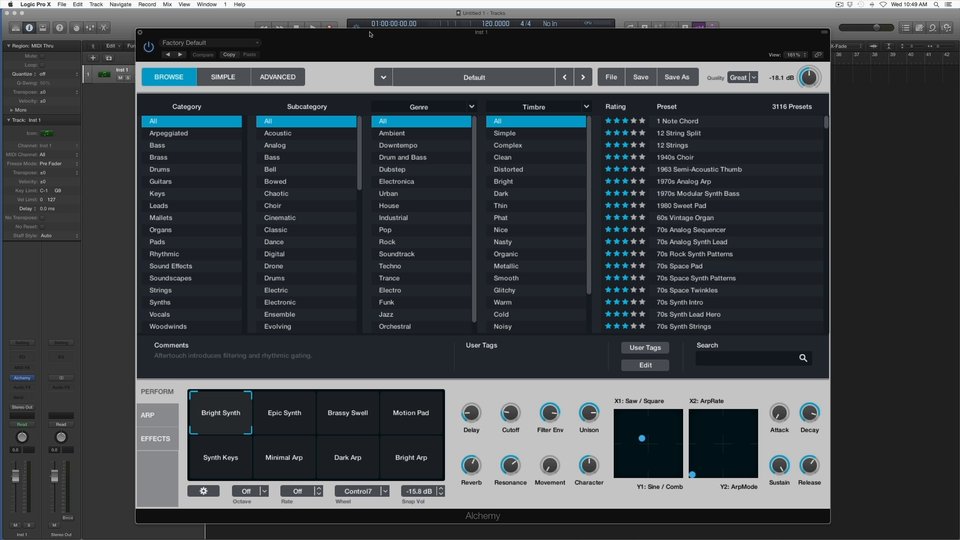Toggle the Inspector info icon
The image size is (960, 540).
(x=29, y=28)
